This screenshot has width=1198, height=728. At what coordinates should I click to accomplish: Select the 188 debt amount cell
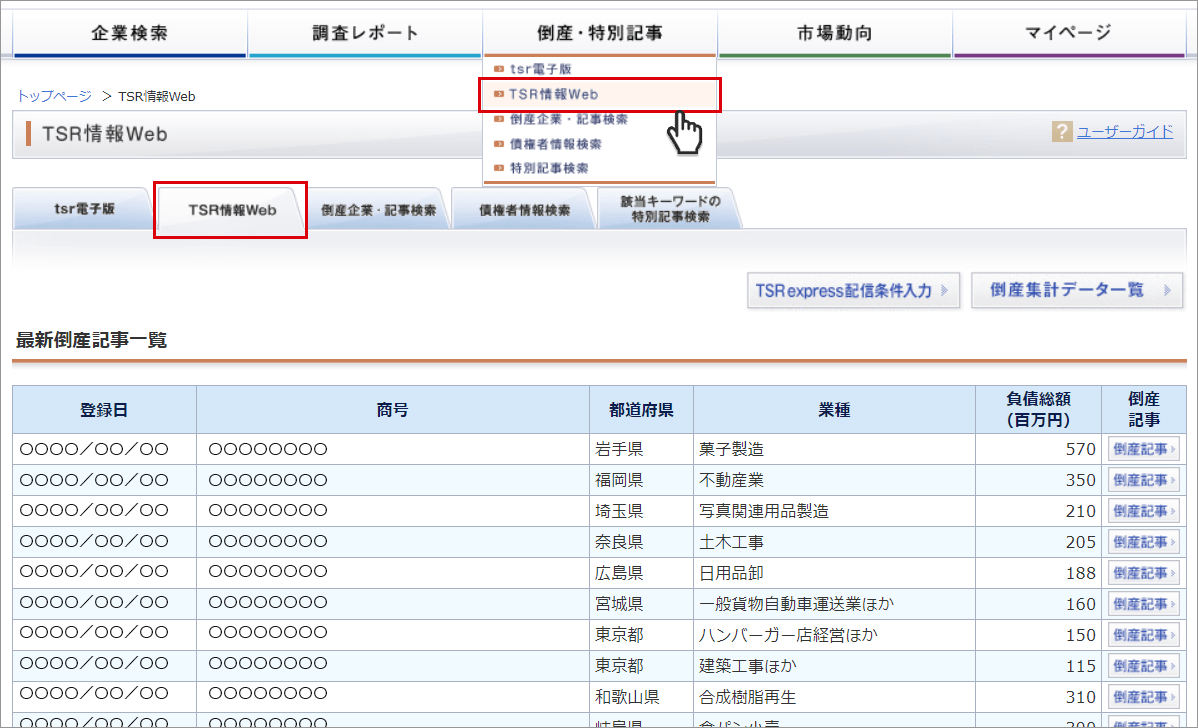coord(1038,573)
